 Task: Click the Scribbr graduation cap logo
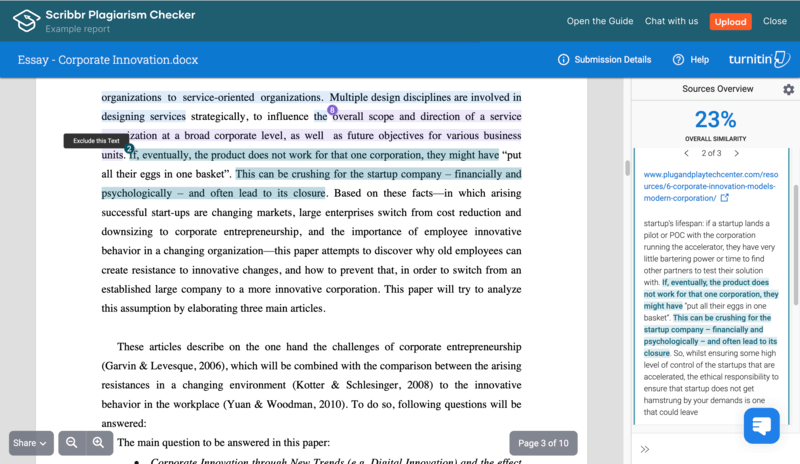(26, 21)
